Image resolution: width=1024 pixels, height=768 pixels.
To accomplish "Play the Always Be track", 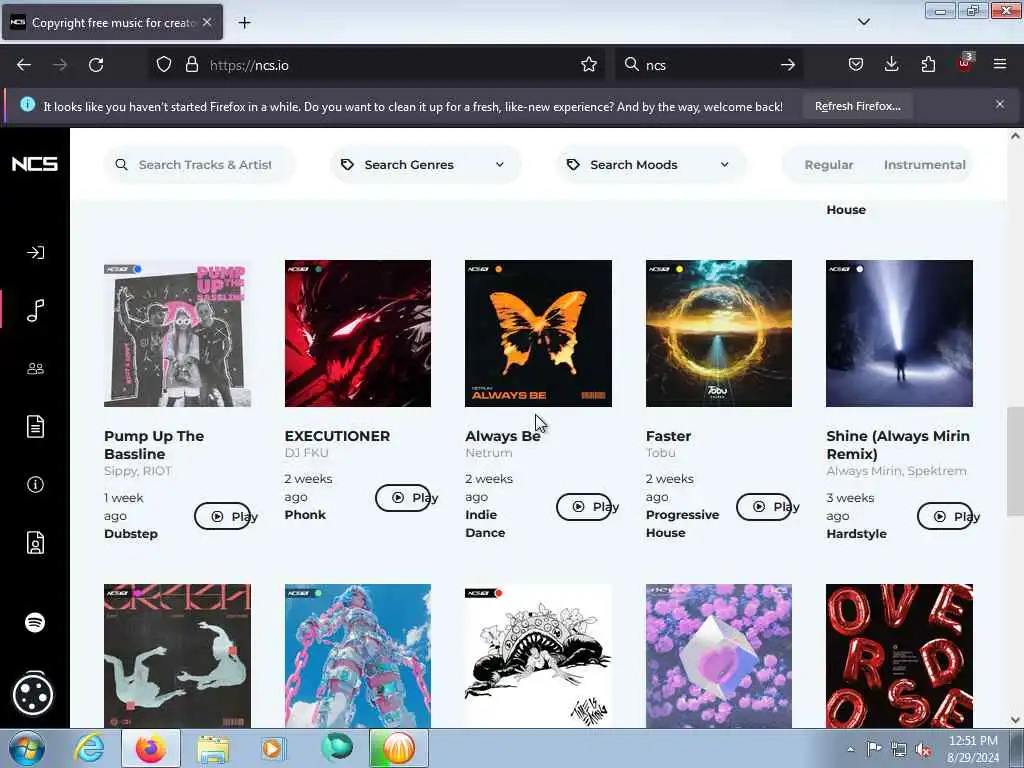I will pos(584,507).
